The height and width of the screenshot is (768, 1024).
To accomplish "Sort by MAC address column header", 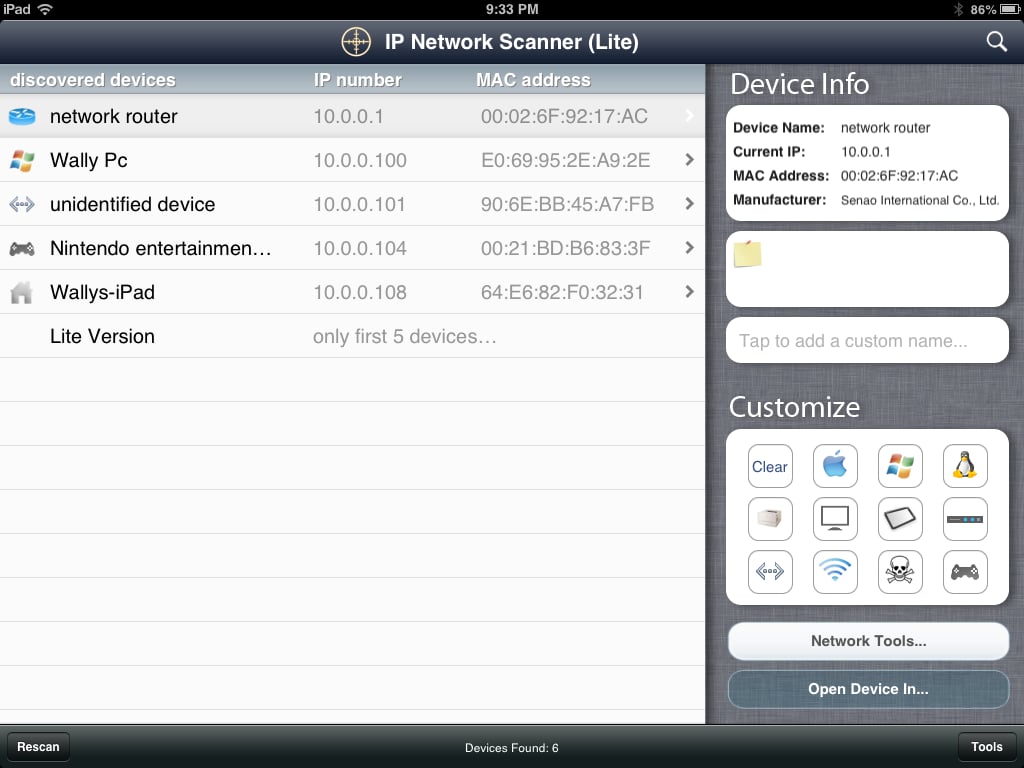I will point(533,80).
